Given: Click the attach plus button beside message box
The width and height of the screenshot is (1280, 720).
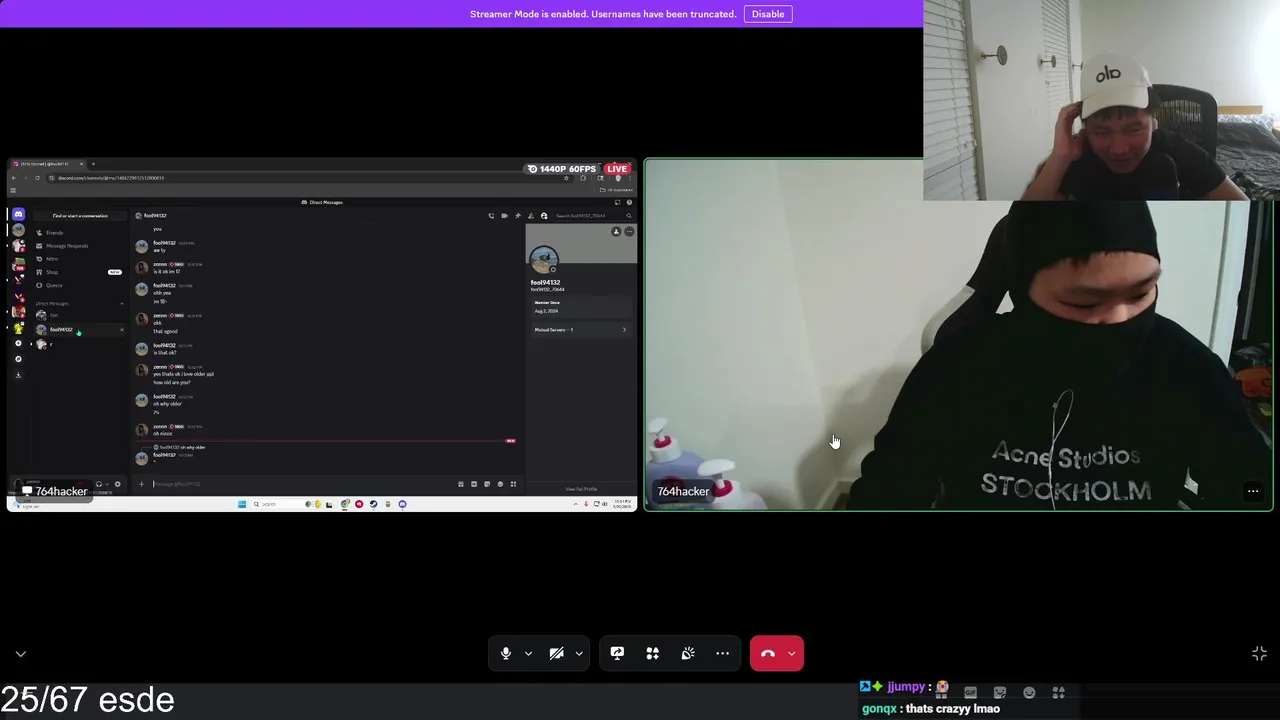Looking at the screenshot, I should coord(141,484).
